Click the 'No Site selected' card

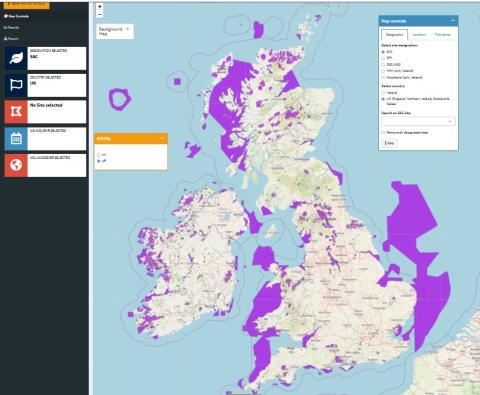coord(45,112)
